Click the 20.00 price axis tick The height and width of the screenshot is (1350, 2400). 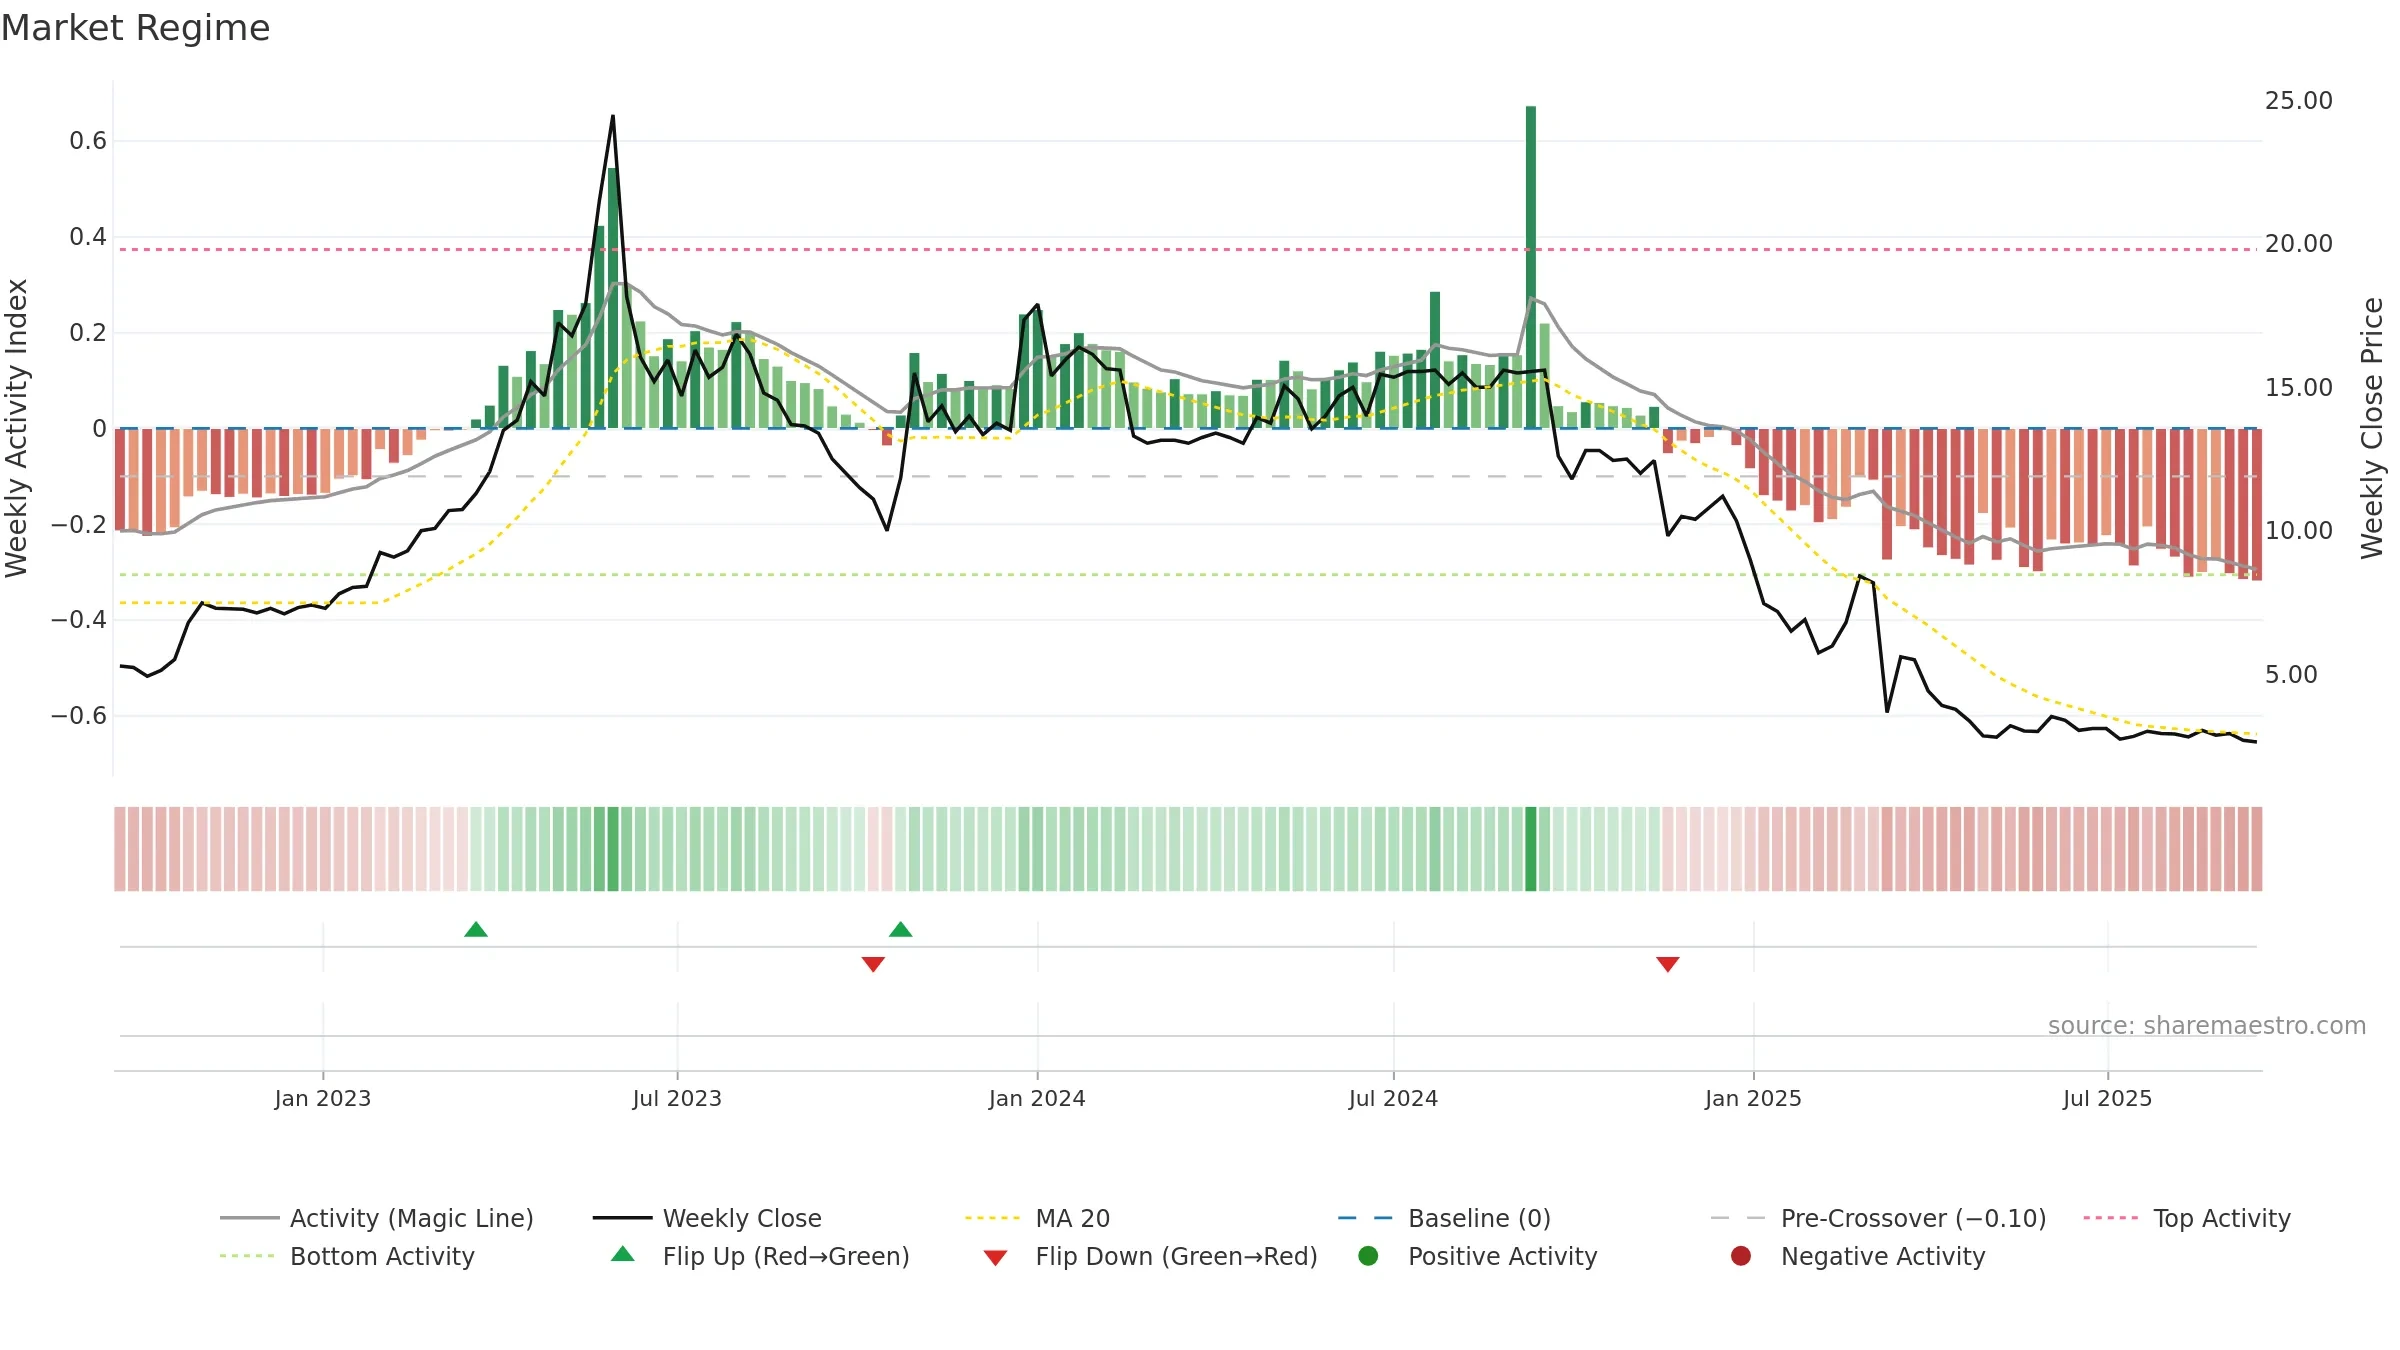(2298, 243)
